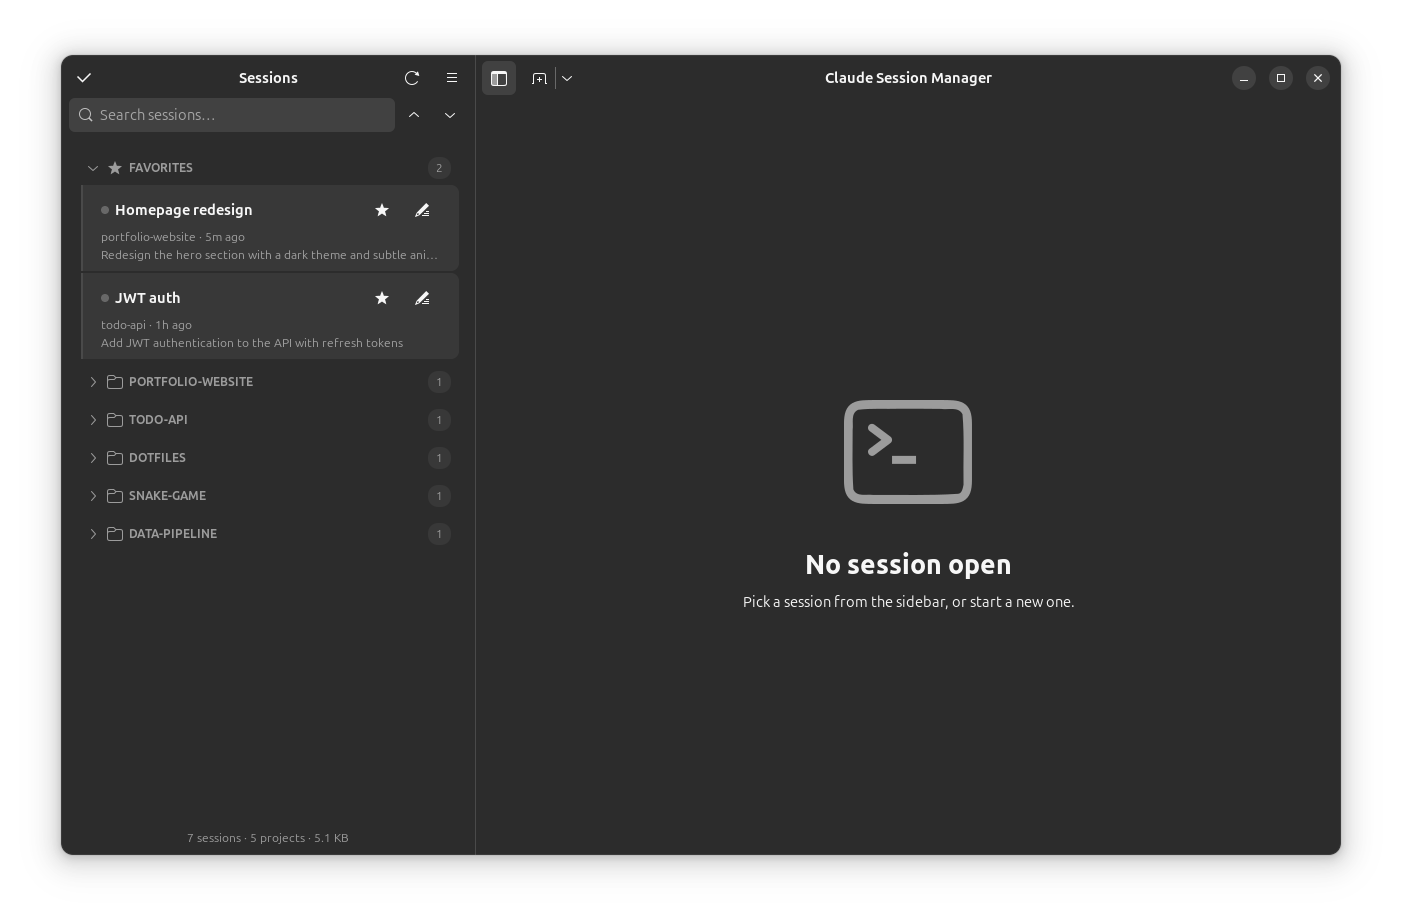Start a new session tab
The height and width of the screenshot is (922, 1402).
(x=539, y=78)
